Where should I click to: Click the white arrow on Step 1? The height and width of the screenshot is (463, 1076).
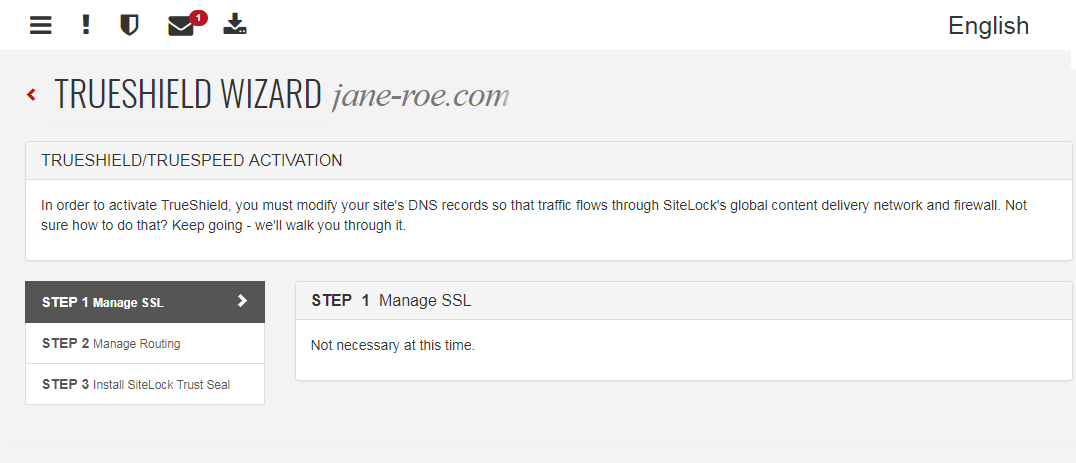pos(242,300)
